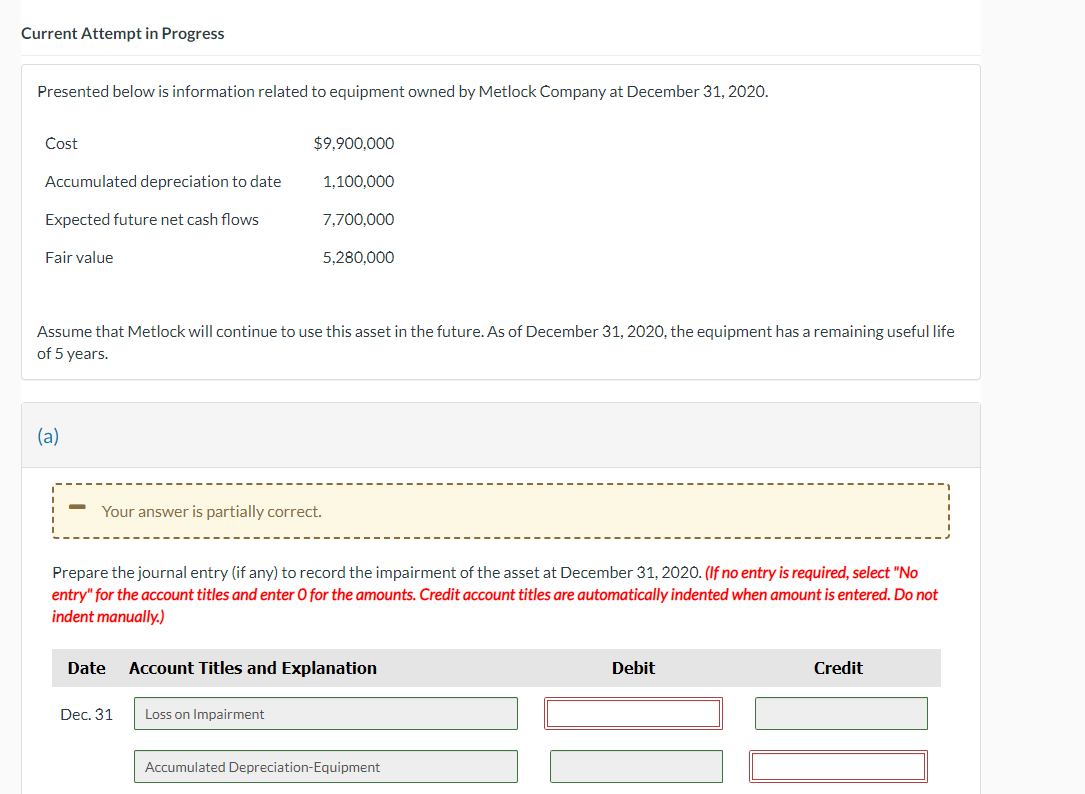Image resolution: width=1085 pixels, height=794 pixels.
Task: Click the 'Account Titles and Explanation' header
Action: click(x=252, y=668)
